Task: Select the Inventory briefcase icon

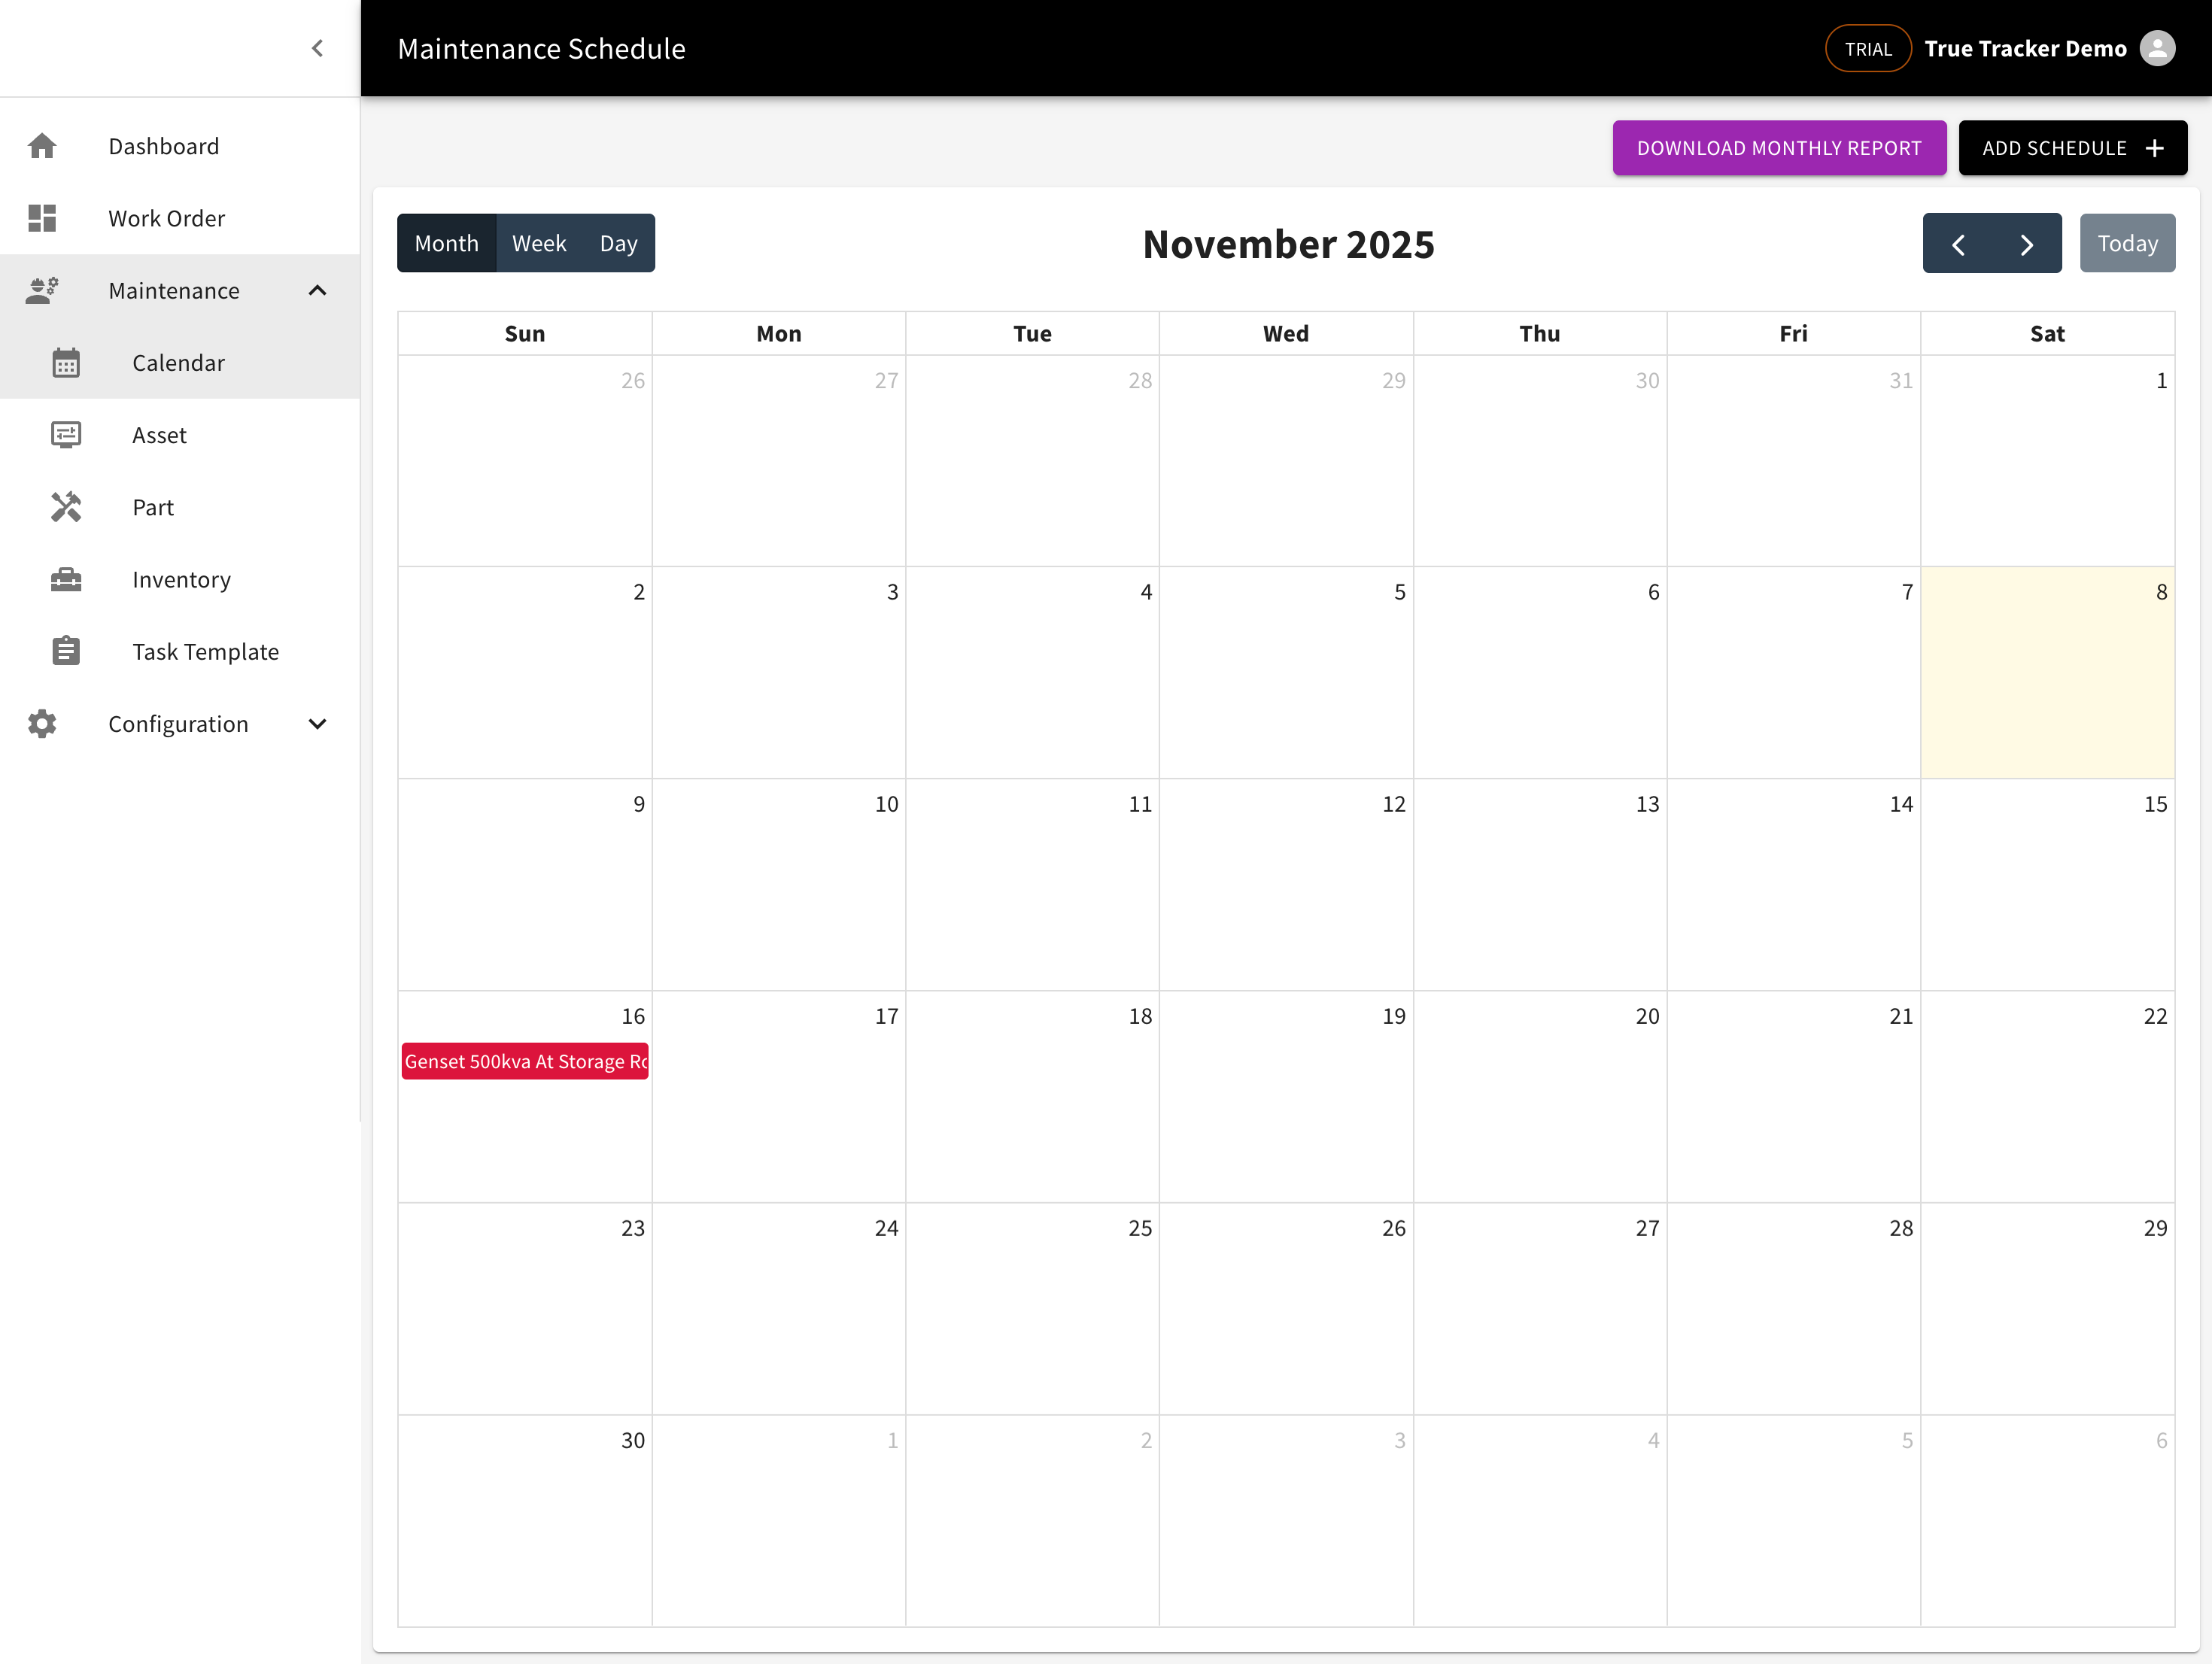Action: pos(66,579)
